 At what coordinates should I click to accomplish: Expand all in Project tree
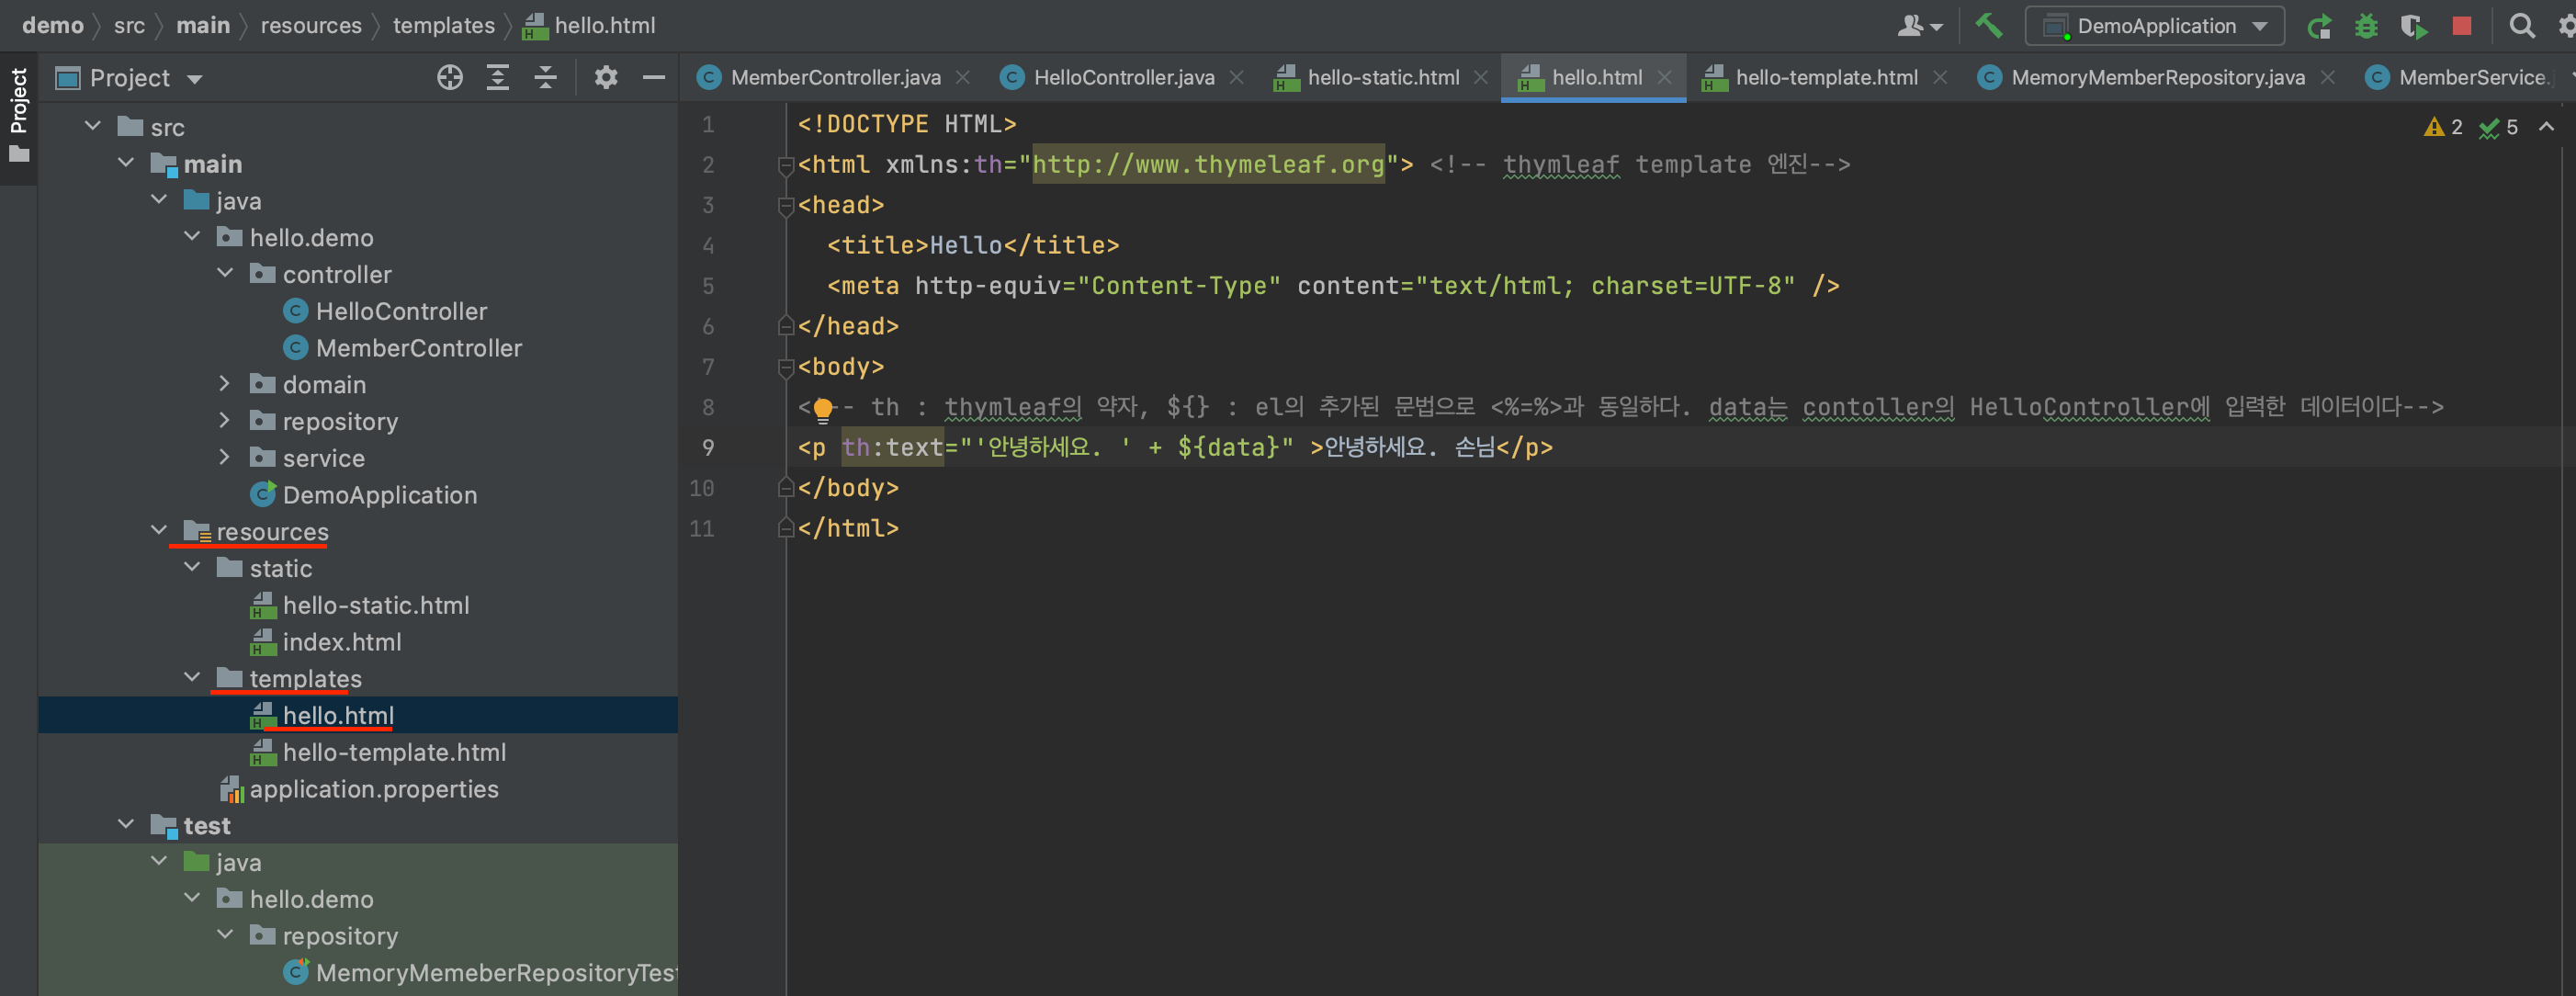click(497, 78)
